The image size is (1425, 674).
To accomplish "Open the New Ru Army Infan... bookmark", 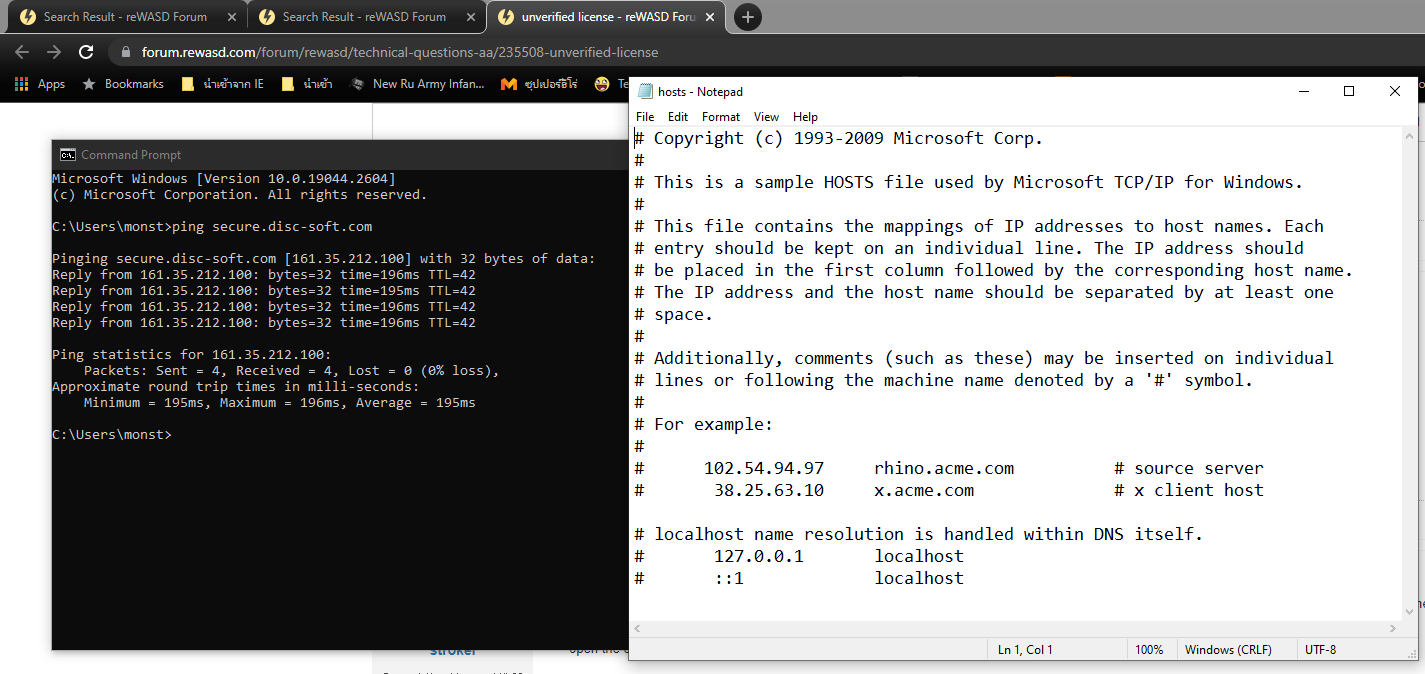I will [x=418, y=84].
